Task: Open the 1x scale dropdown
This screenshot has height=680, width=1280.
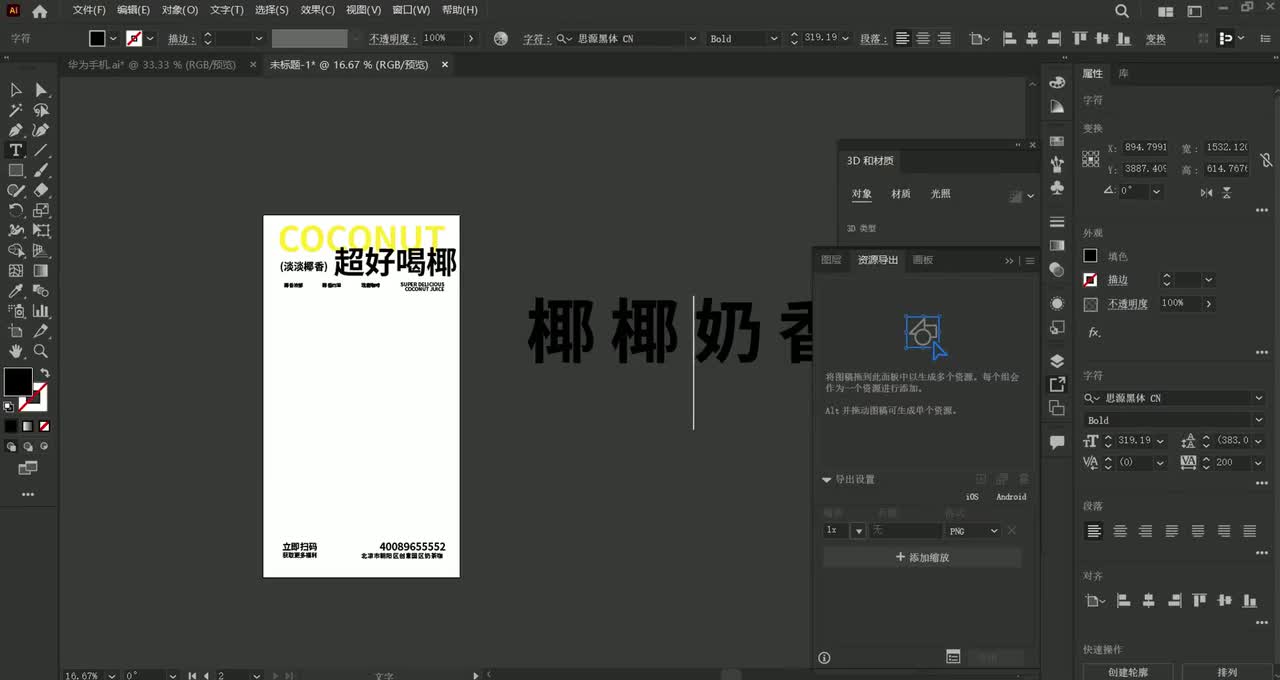Action: 858,531
